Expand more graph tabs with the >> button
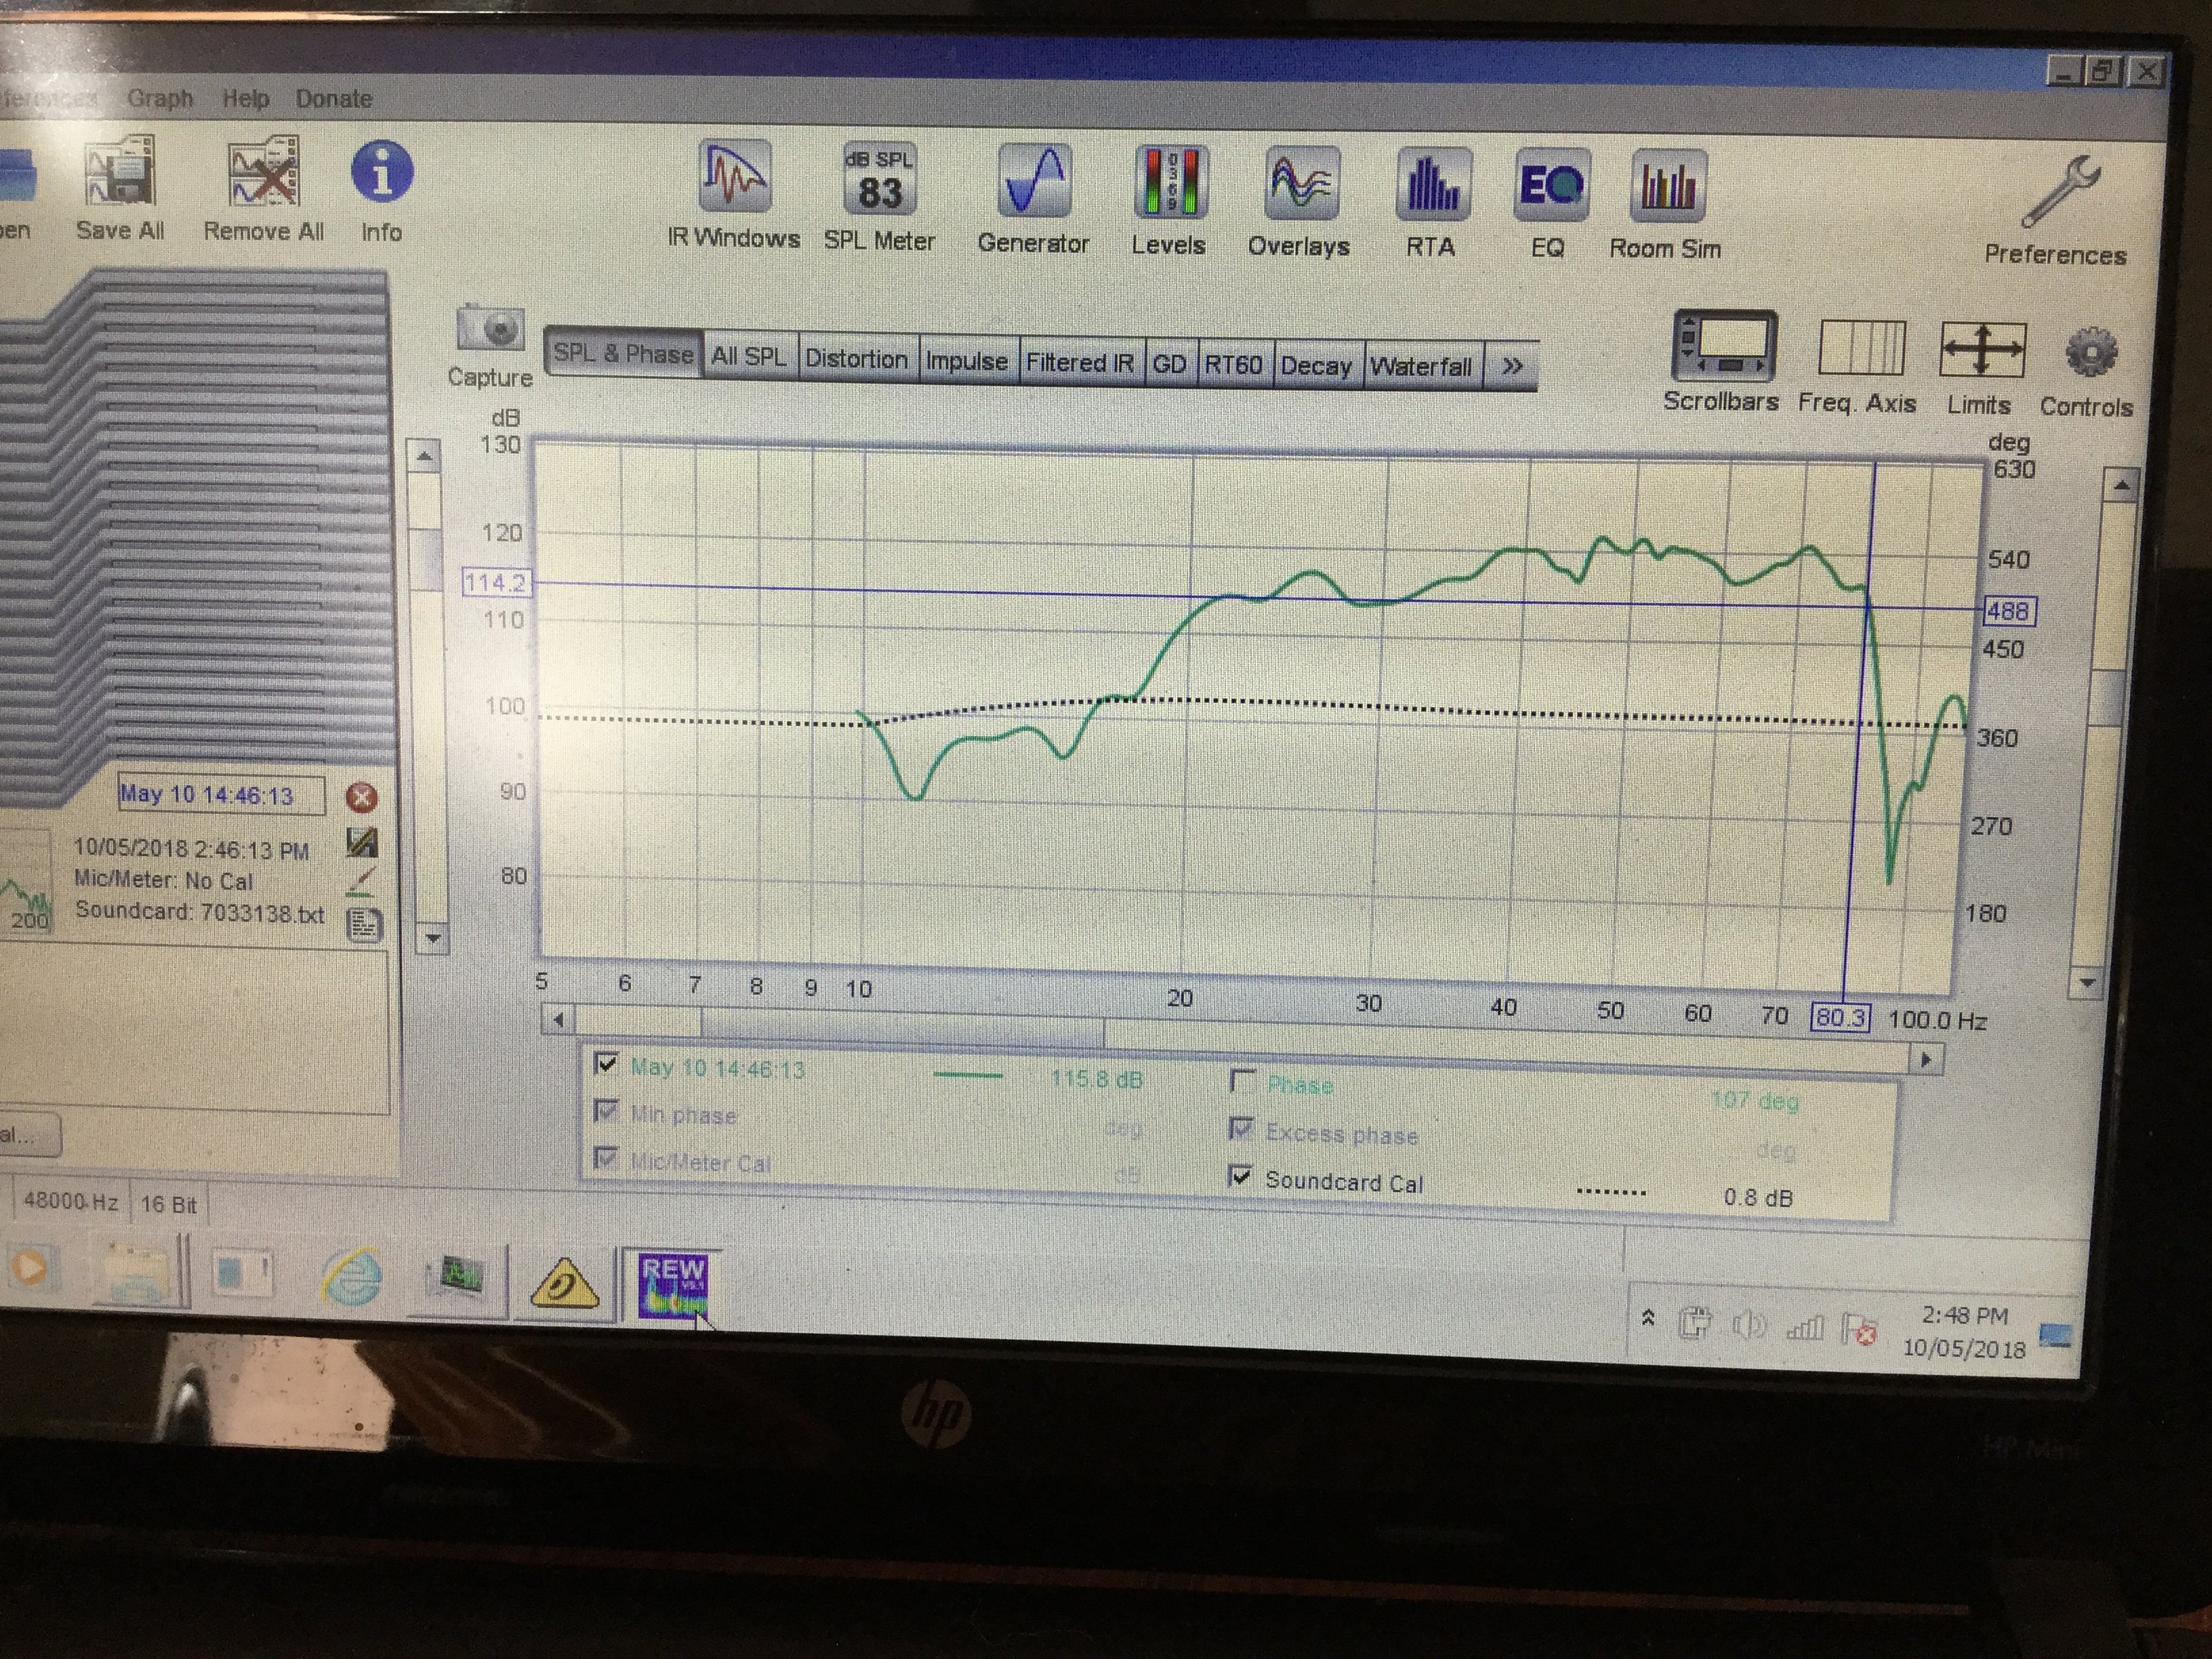 pos(1512,366)
